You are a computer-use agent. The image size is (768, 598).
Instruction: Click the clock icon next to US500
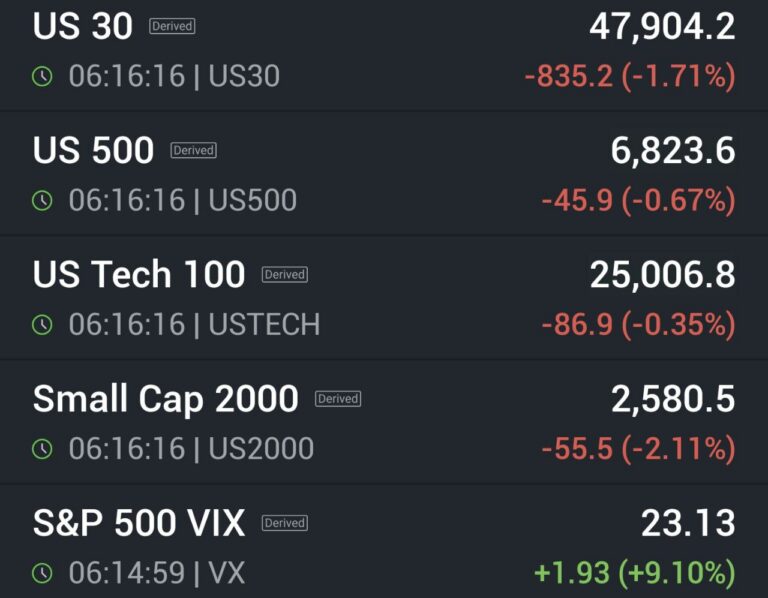42,200
